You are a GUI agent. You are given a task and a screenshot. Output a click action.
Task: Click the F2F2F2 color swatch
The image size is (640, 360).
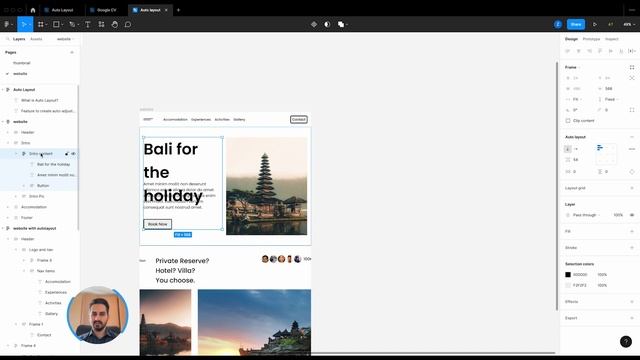coord(568,285)
